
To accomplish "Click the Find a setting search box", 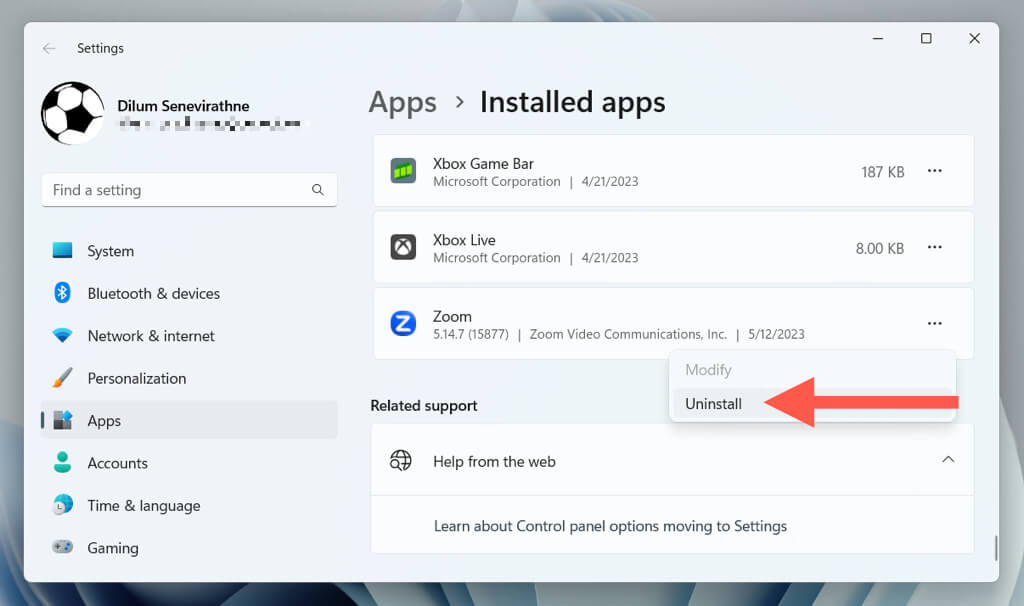I will pyautogui.click(x=189, y=190).
